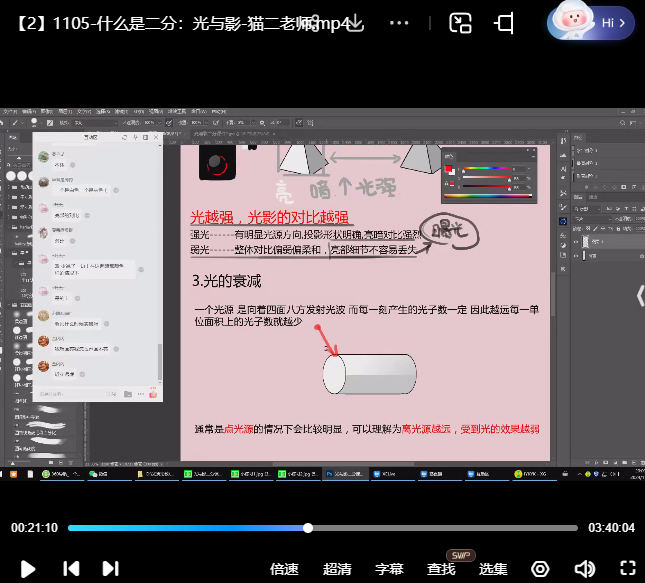
Task: Open the three-dots more options menu
Action: point(398,23)
